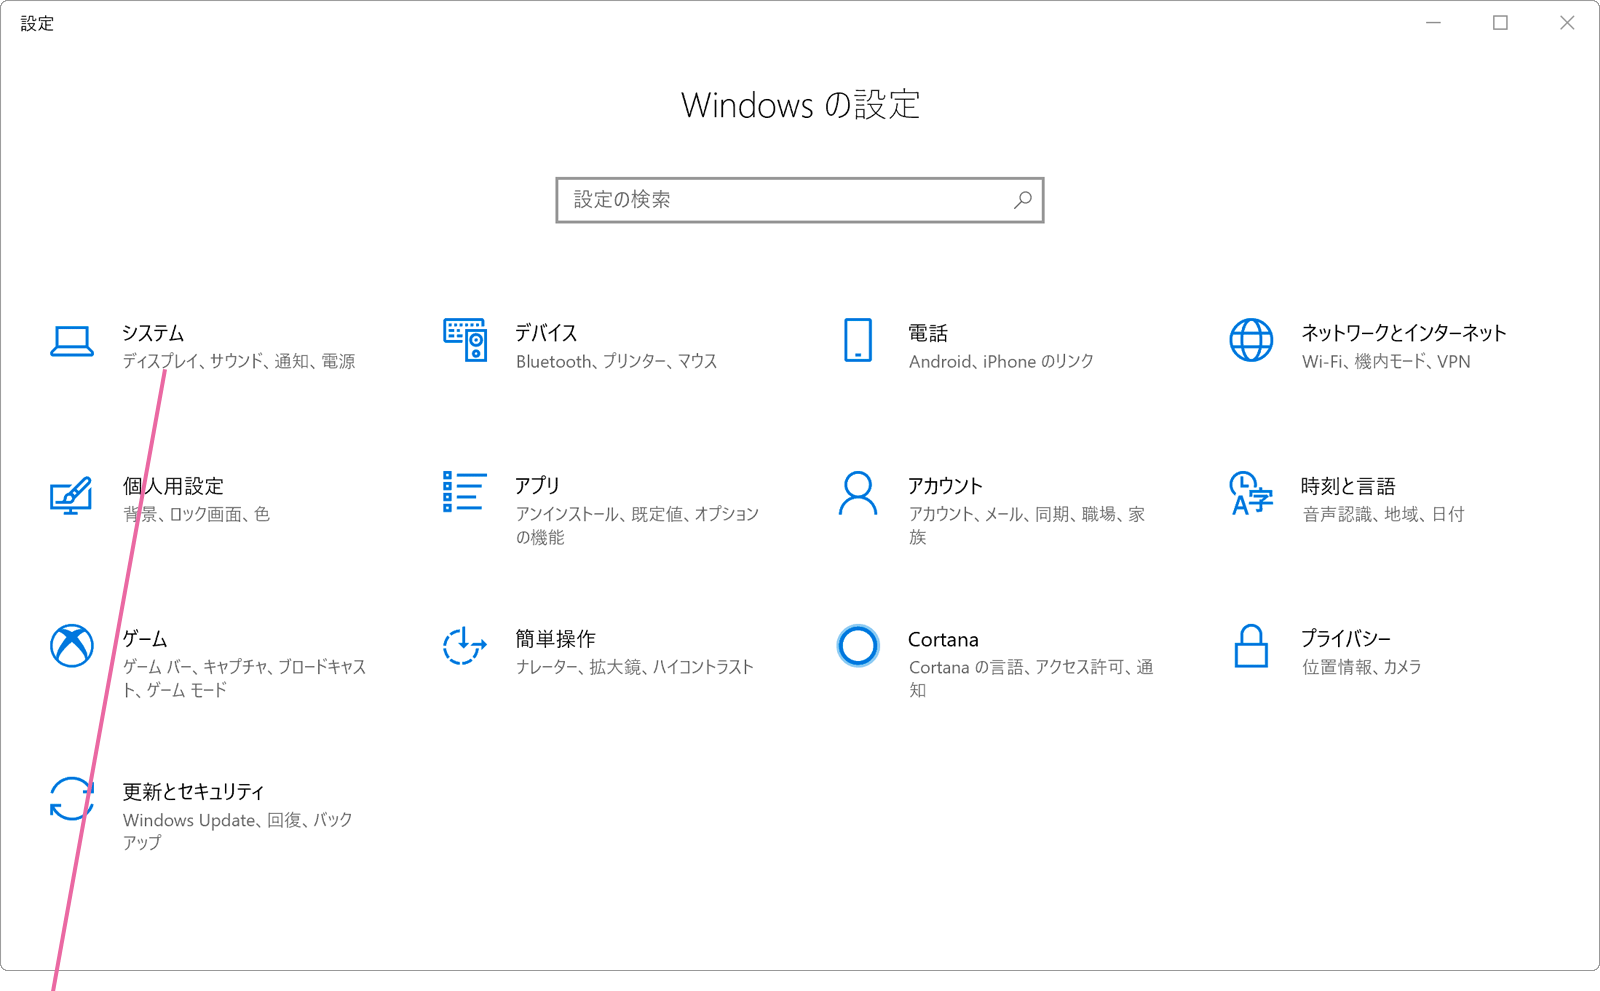
Task: Select the 電話 category title
Action: [928, 333]
